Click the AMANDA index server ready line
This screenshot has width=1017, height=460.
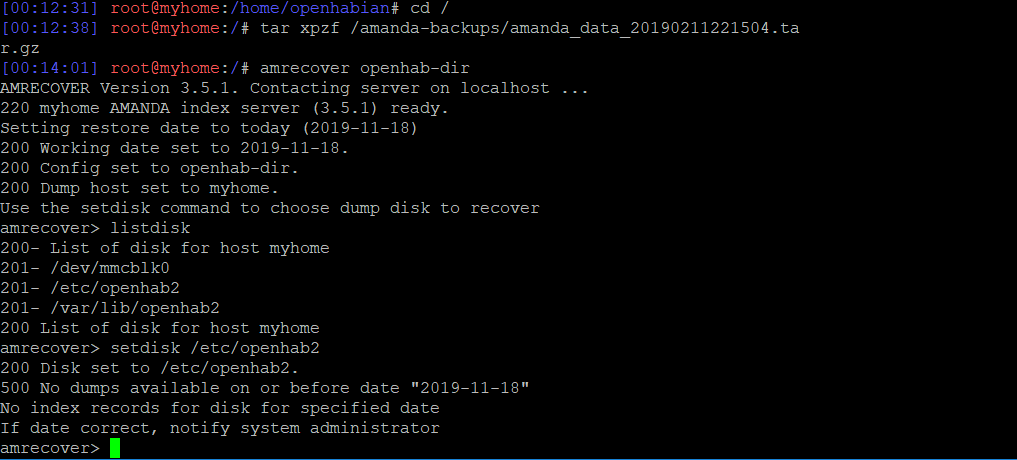pos(225,108)
